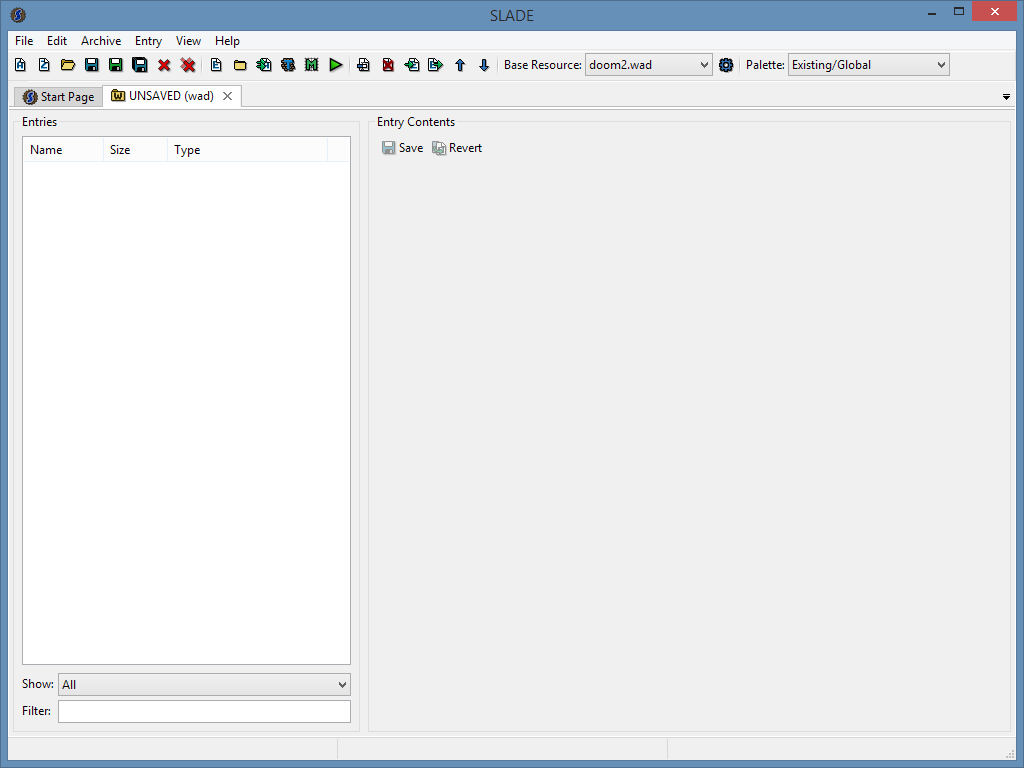Switch to the Start Page tab
The width and height of the screenshot is (1024, 768).
(x=59, y=97)
